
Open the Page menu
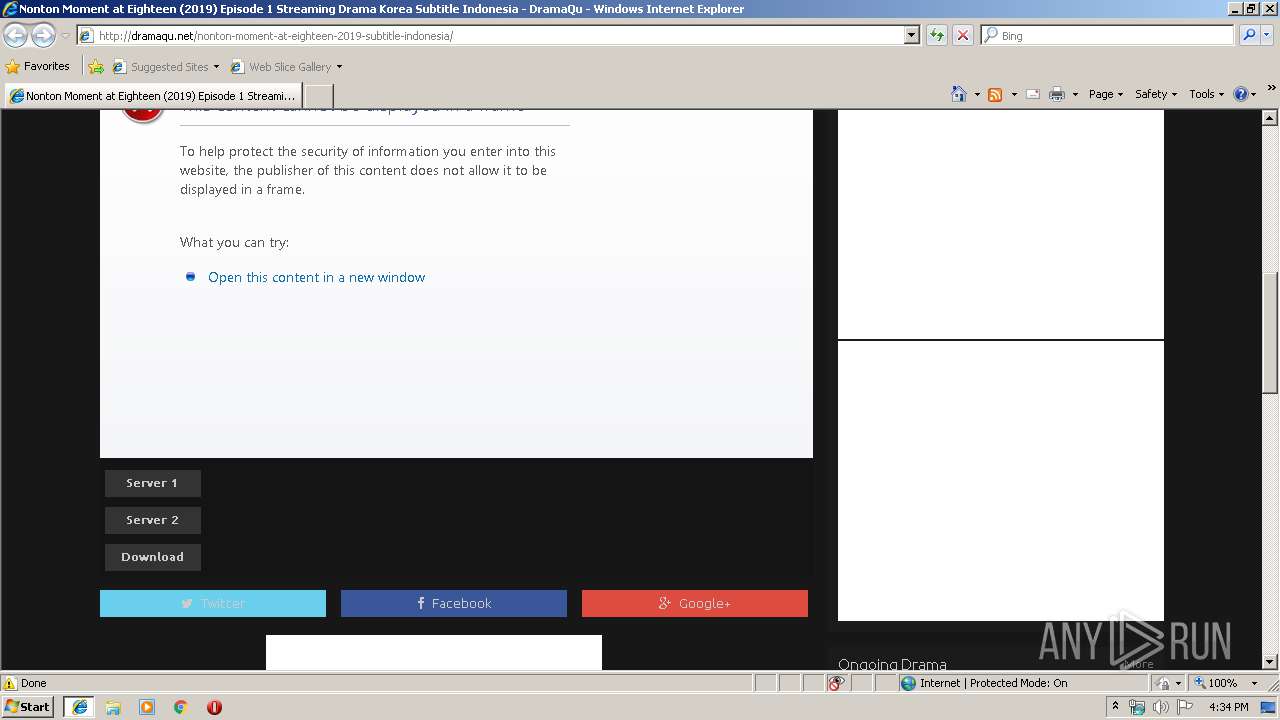point(1105,94)
